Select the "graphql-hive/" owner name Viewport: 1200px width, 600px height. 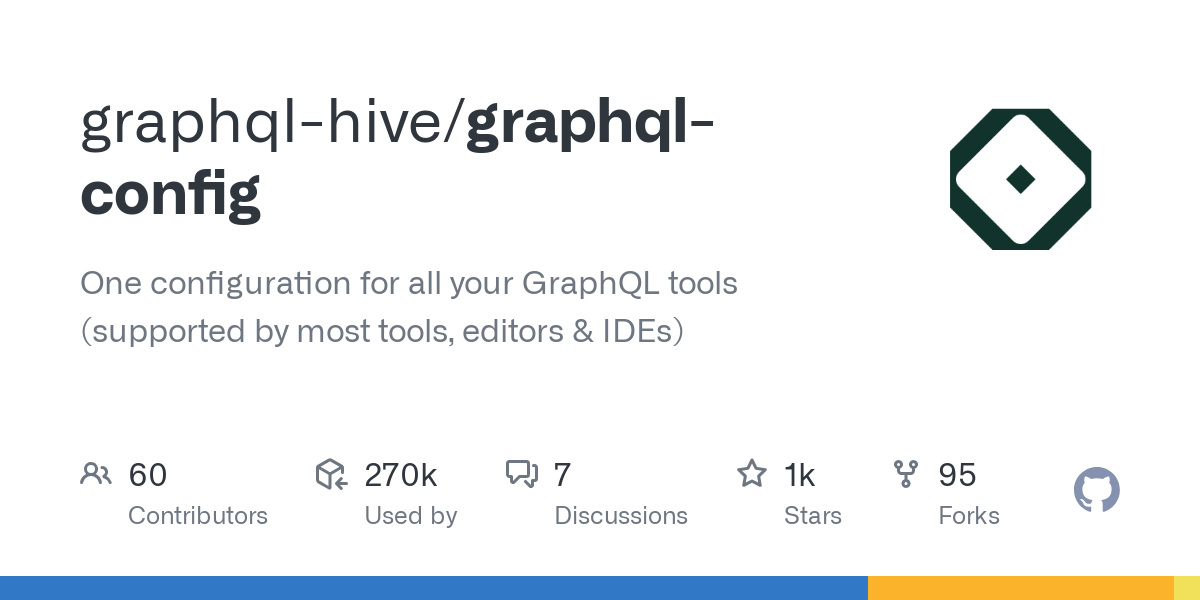(x=272, y=122)
